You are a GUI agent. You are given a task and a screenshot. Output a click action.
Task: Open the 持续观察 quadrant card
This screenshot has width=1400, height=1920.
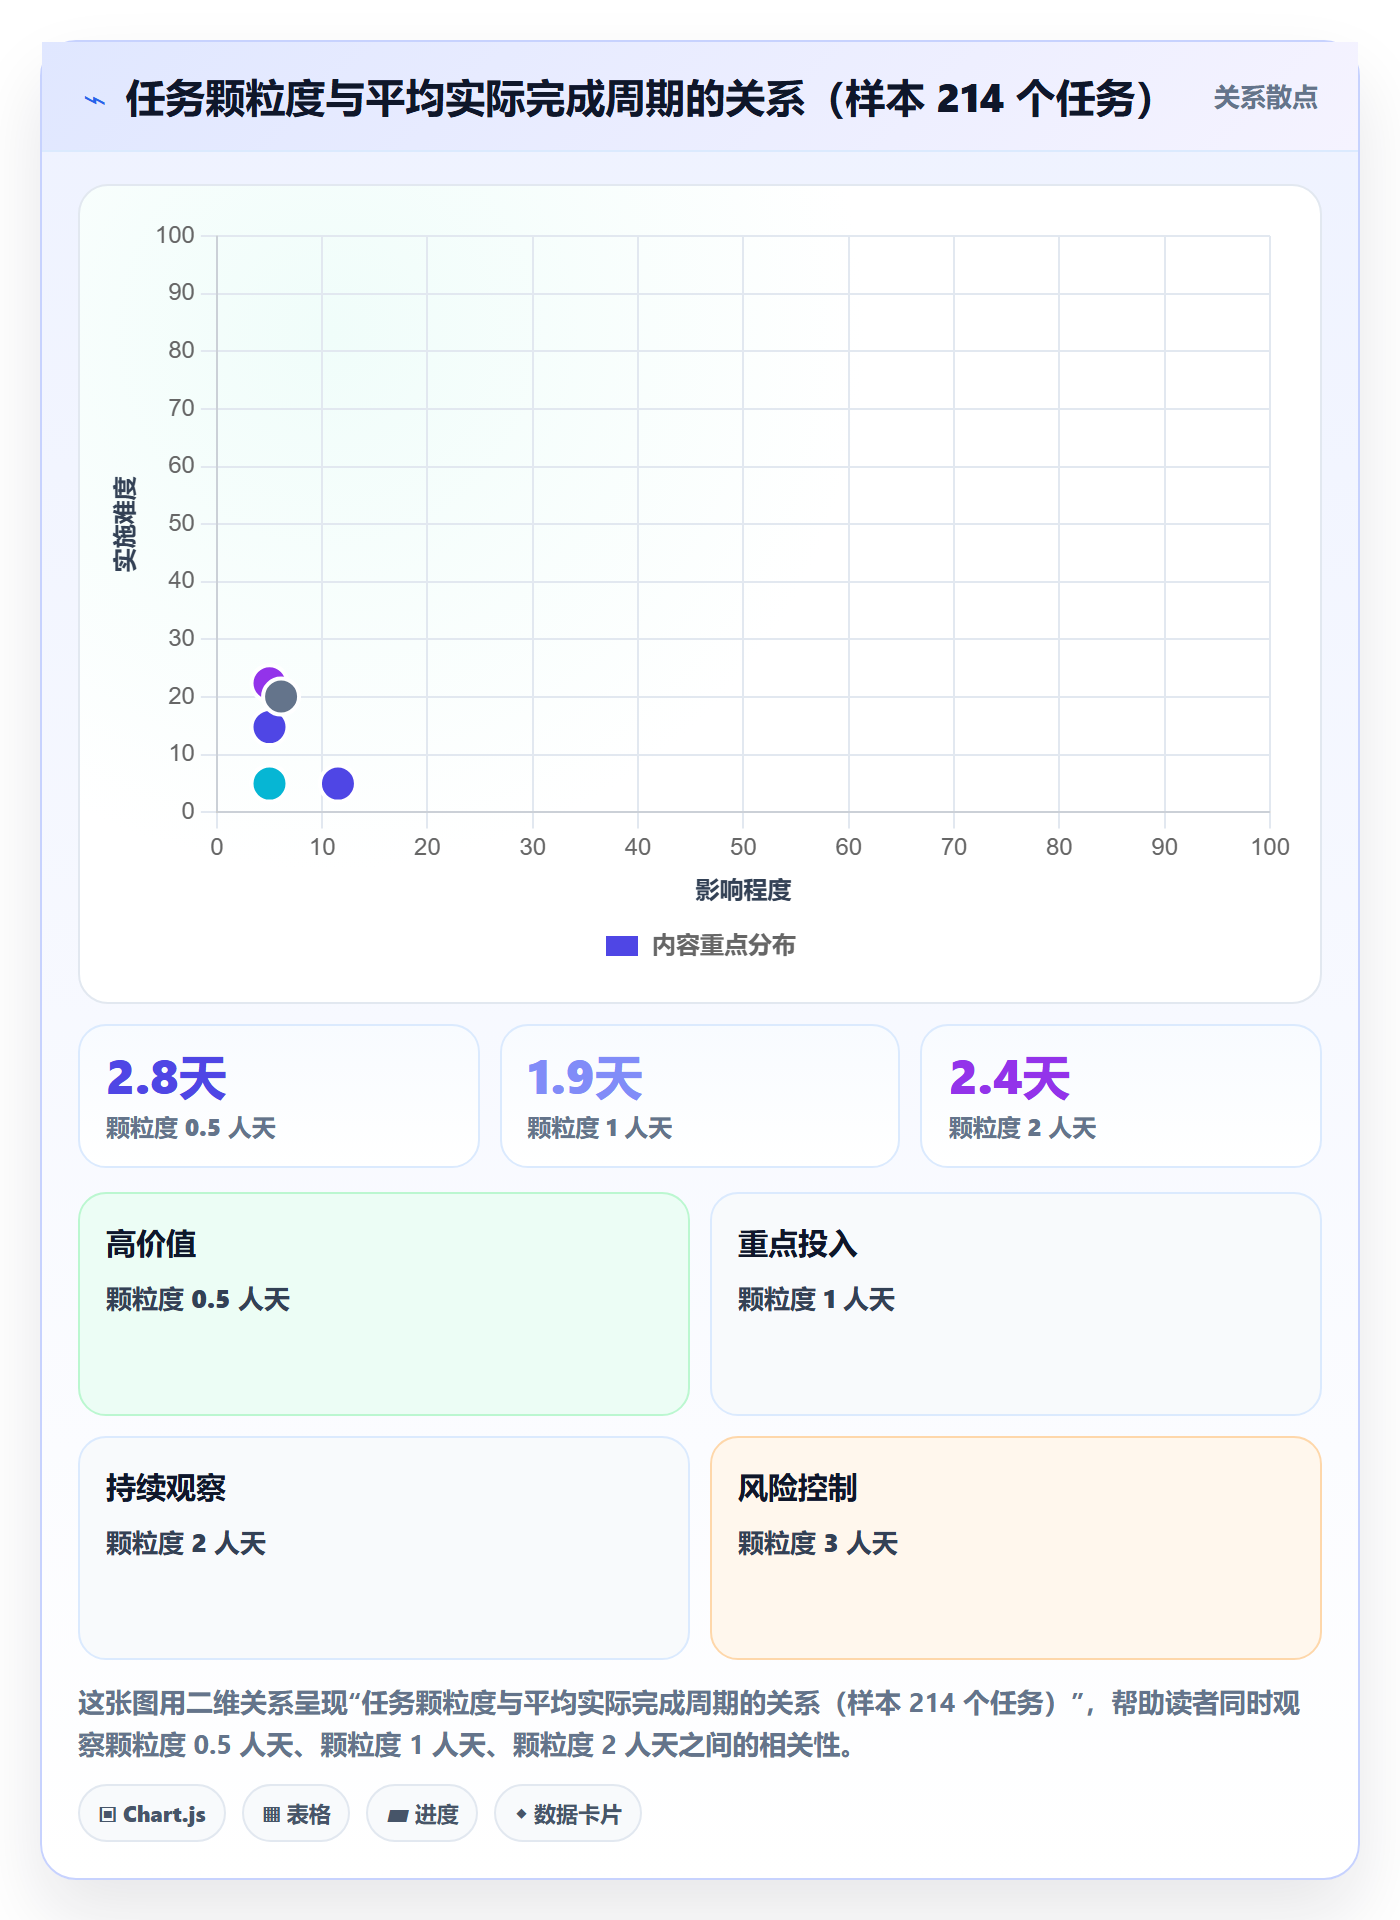tap(384, 1548)
